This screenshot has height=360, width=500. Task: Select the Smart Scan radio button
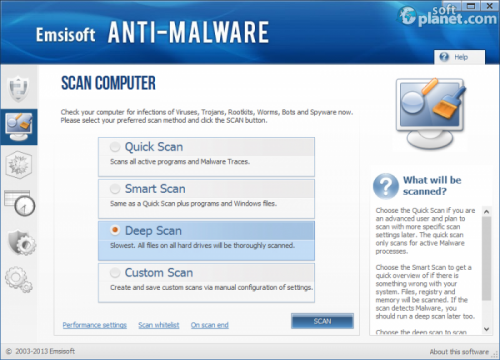click(x=115, y=189)
